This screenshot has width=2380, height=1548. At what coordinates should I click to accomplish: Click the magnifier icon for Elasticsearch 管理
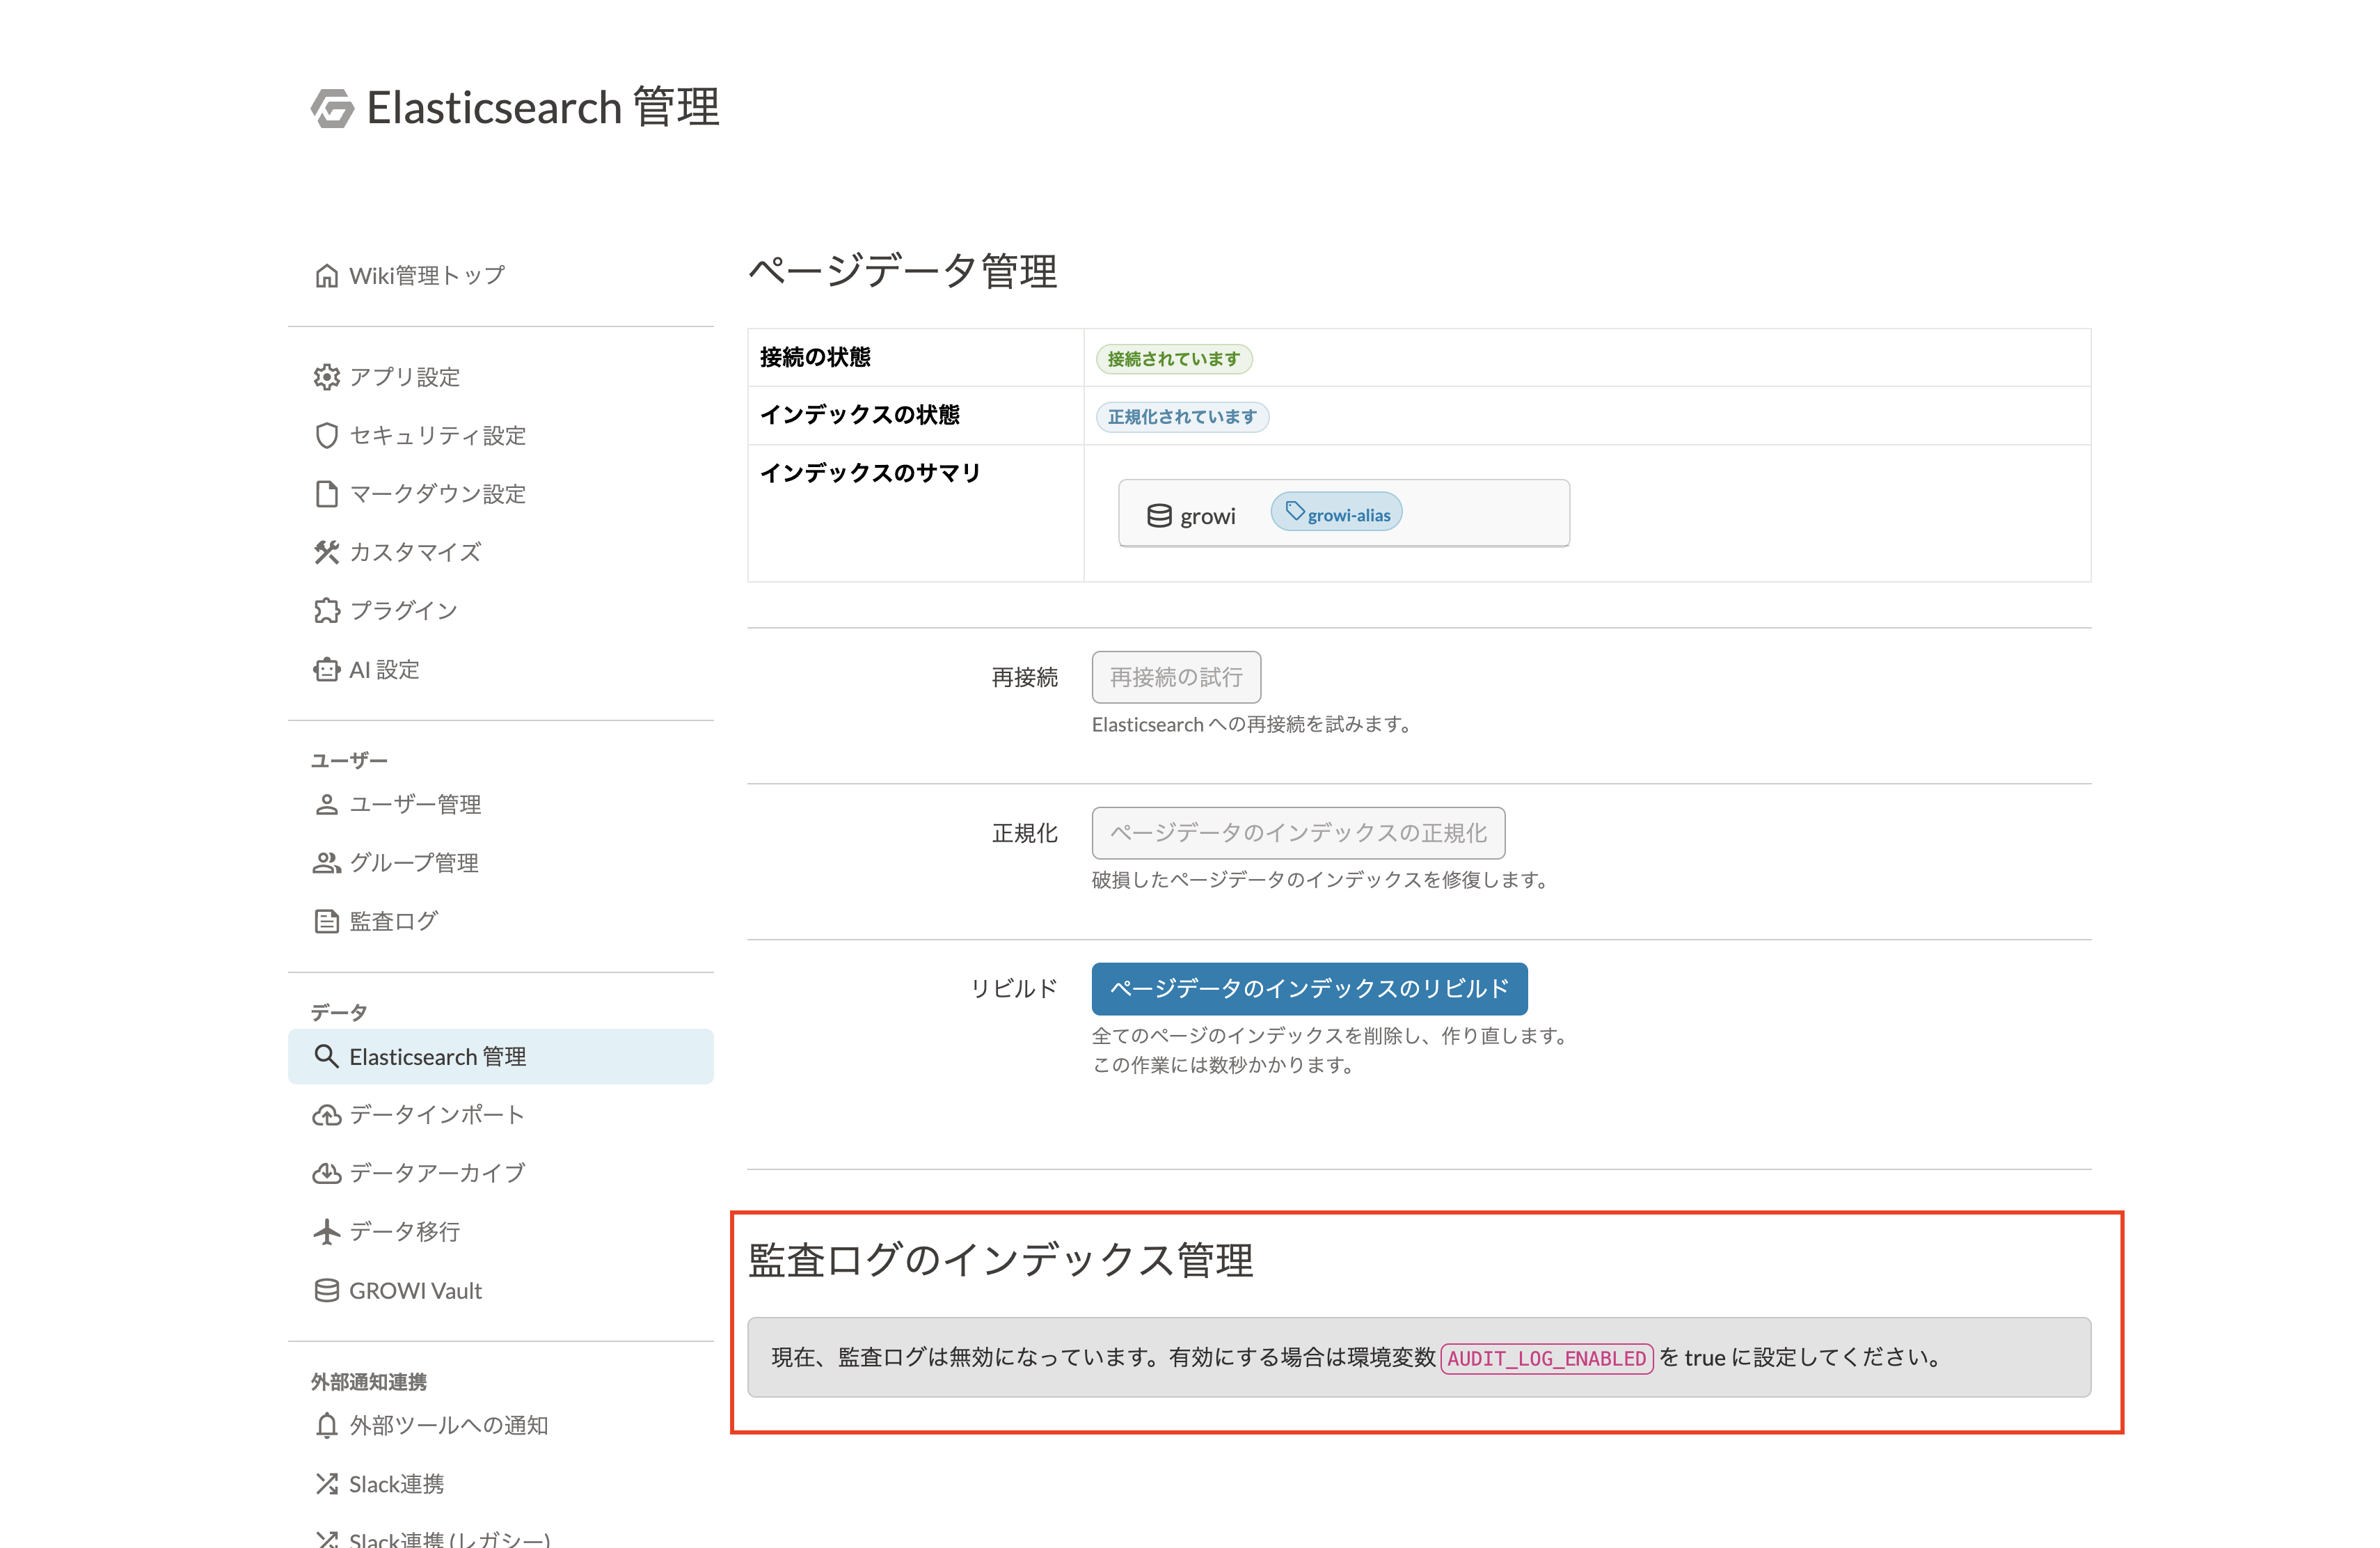tap(326, 1056)
